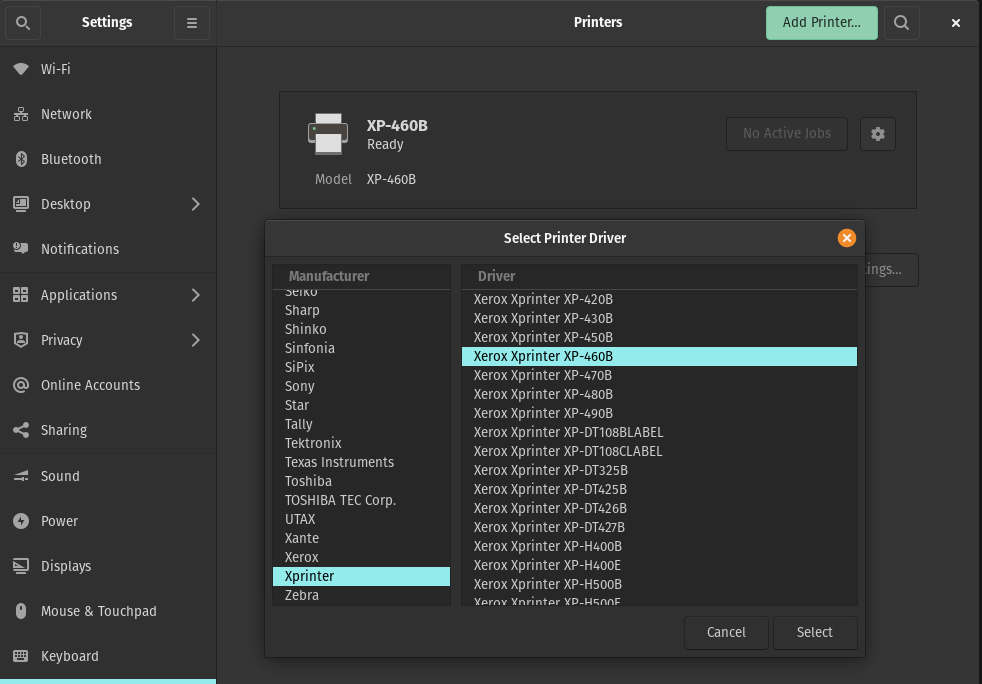The image size is (982, 684).
Task: Click the Driver column header
Action: click(x=659, y=276)
